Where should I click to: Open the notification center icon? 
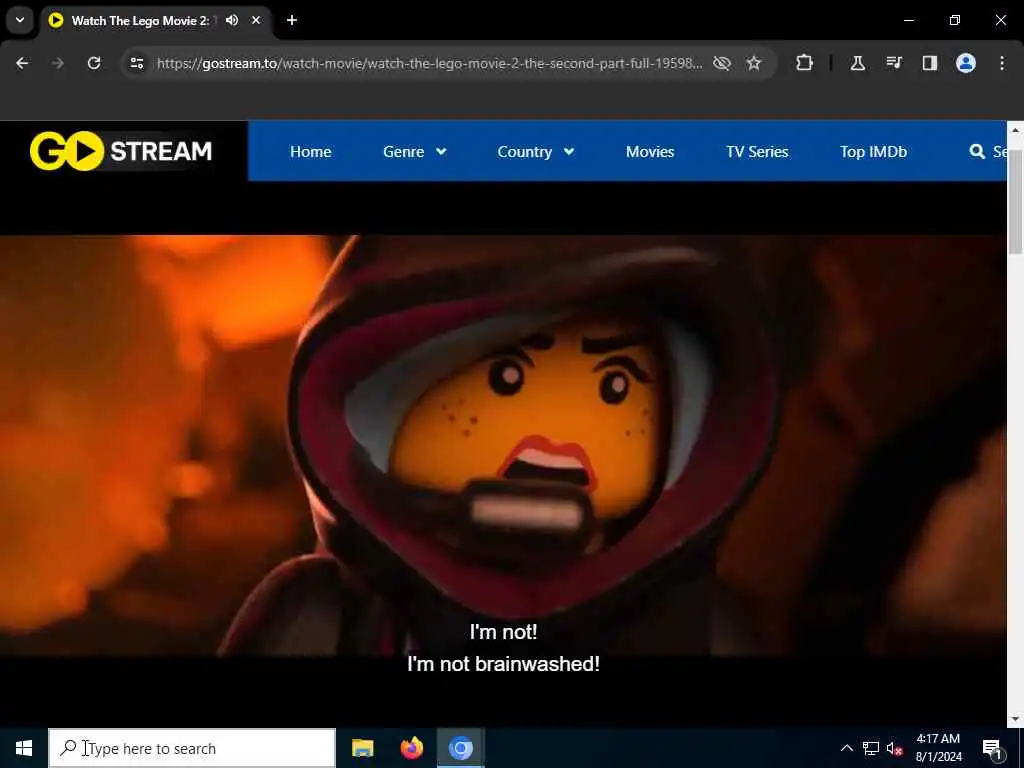[992, 748]
